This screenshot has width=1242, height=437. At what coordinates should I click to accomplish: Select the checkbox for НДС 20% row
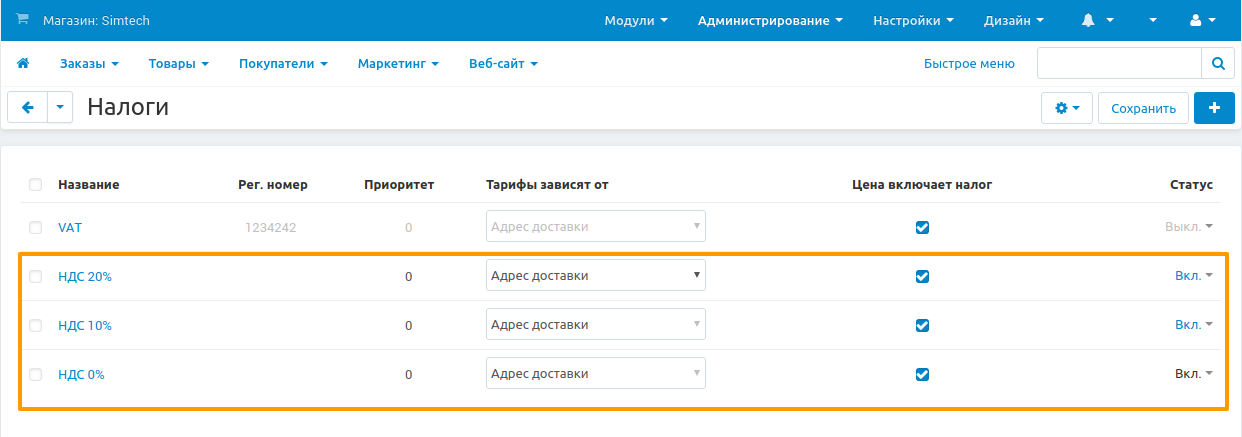pyautogui.click(x=36, y=277)
